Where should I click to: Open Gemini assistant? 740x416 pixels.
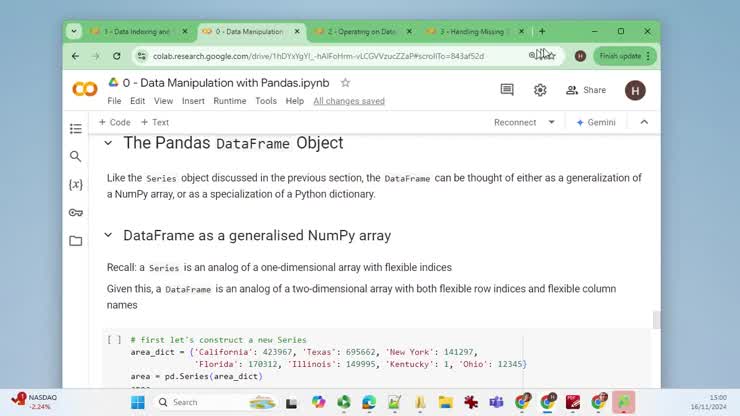pos(596,122)
